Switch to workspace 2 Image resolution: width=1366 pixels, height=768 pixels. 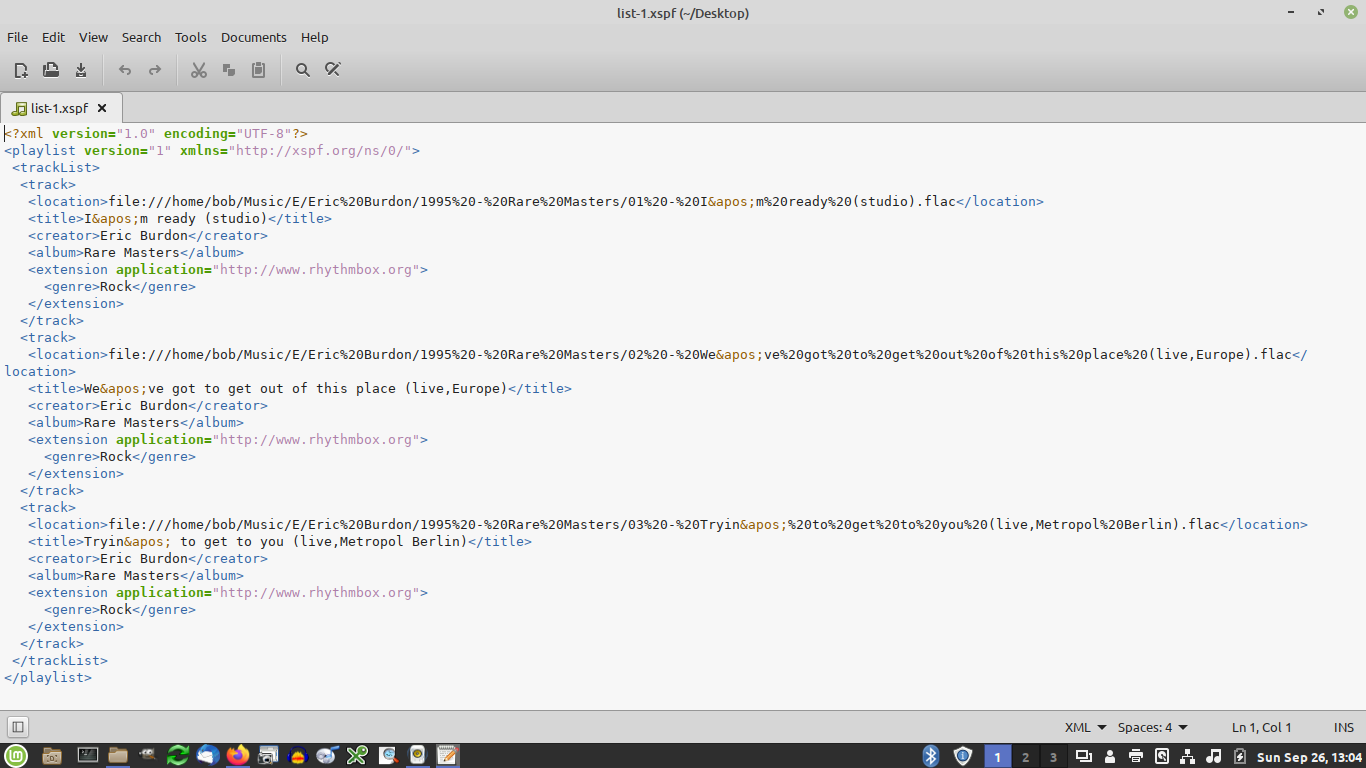pyautogui.click(x=1025, y=757)
